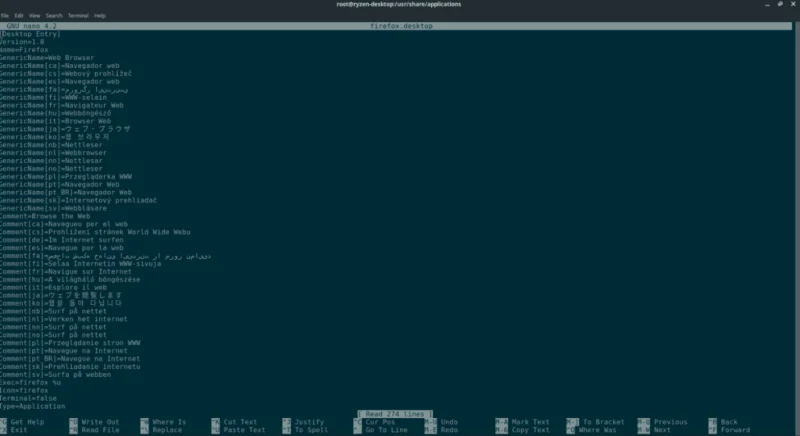
Task: Click the To Spell shortcut label
Action: tap(311, 430)
